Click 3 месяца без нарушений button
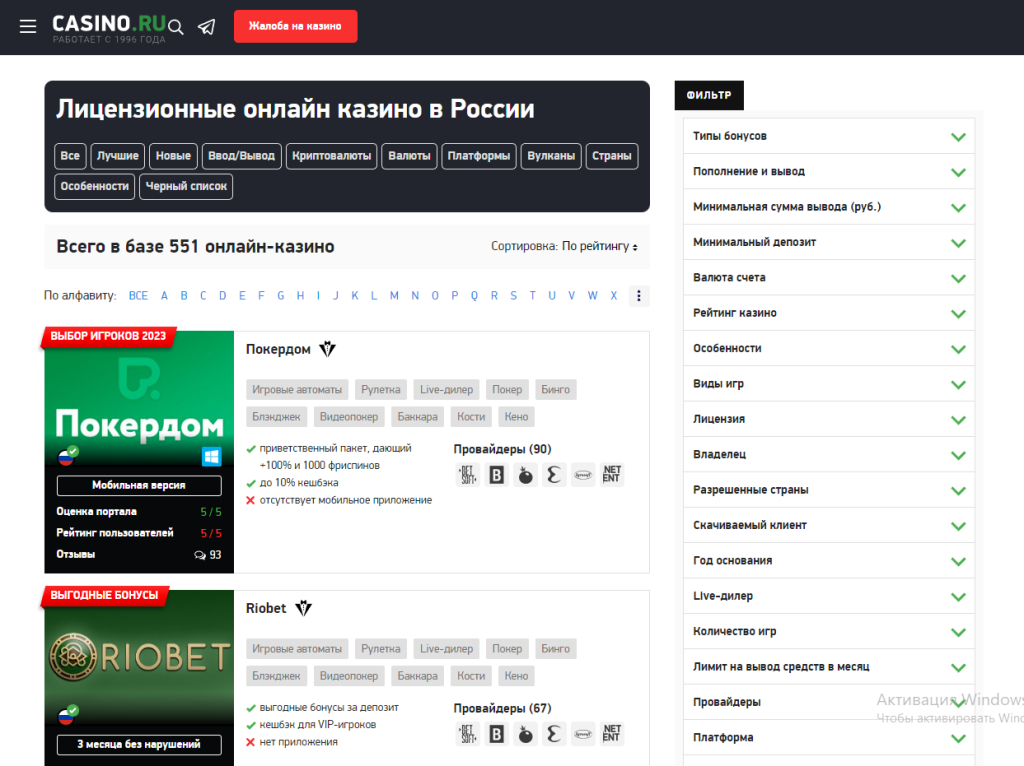 tap(139, 744)
